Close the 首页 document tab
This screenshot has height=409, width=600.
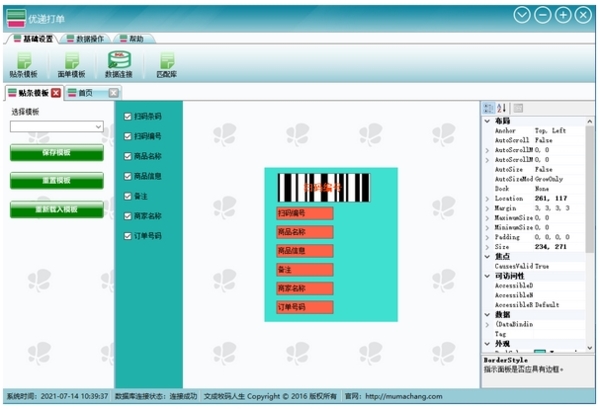[x=114, y=93]
